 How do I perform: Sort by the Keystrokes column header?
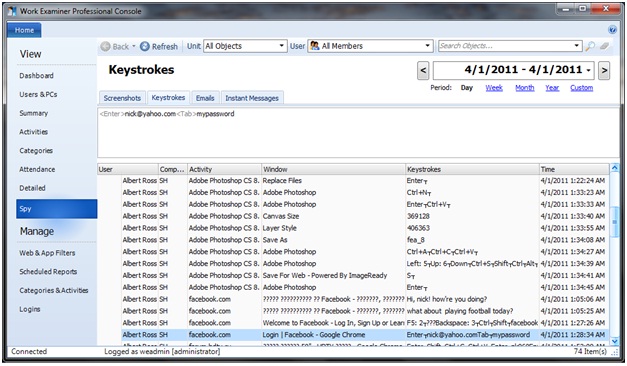pyautogui.click(x=472, y=169)
